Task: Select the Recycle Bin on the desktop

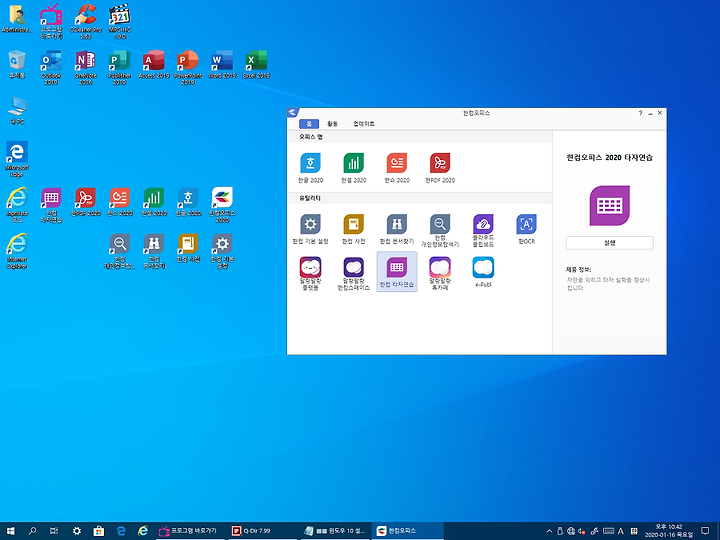Action: (x=17, y=65)
